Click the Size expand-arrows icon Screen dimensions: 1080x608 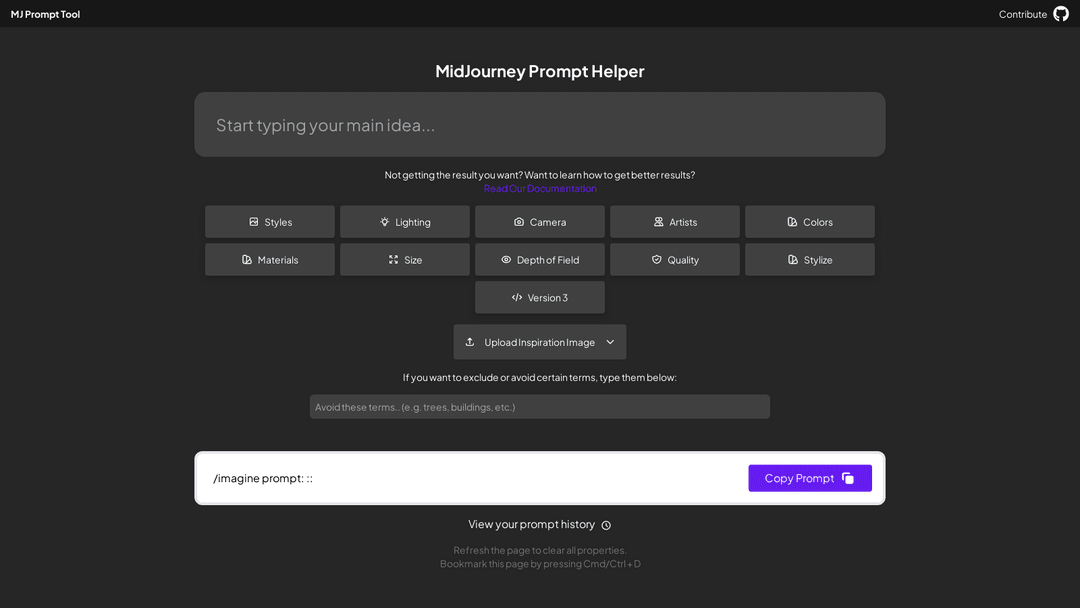pyautogui.click(x=393, y=260)
